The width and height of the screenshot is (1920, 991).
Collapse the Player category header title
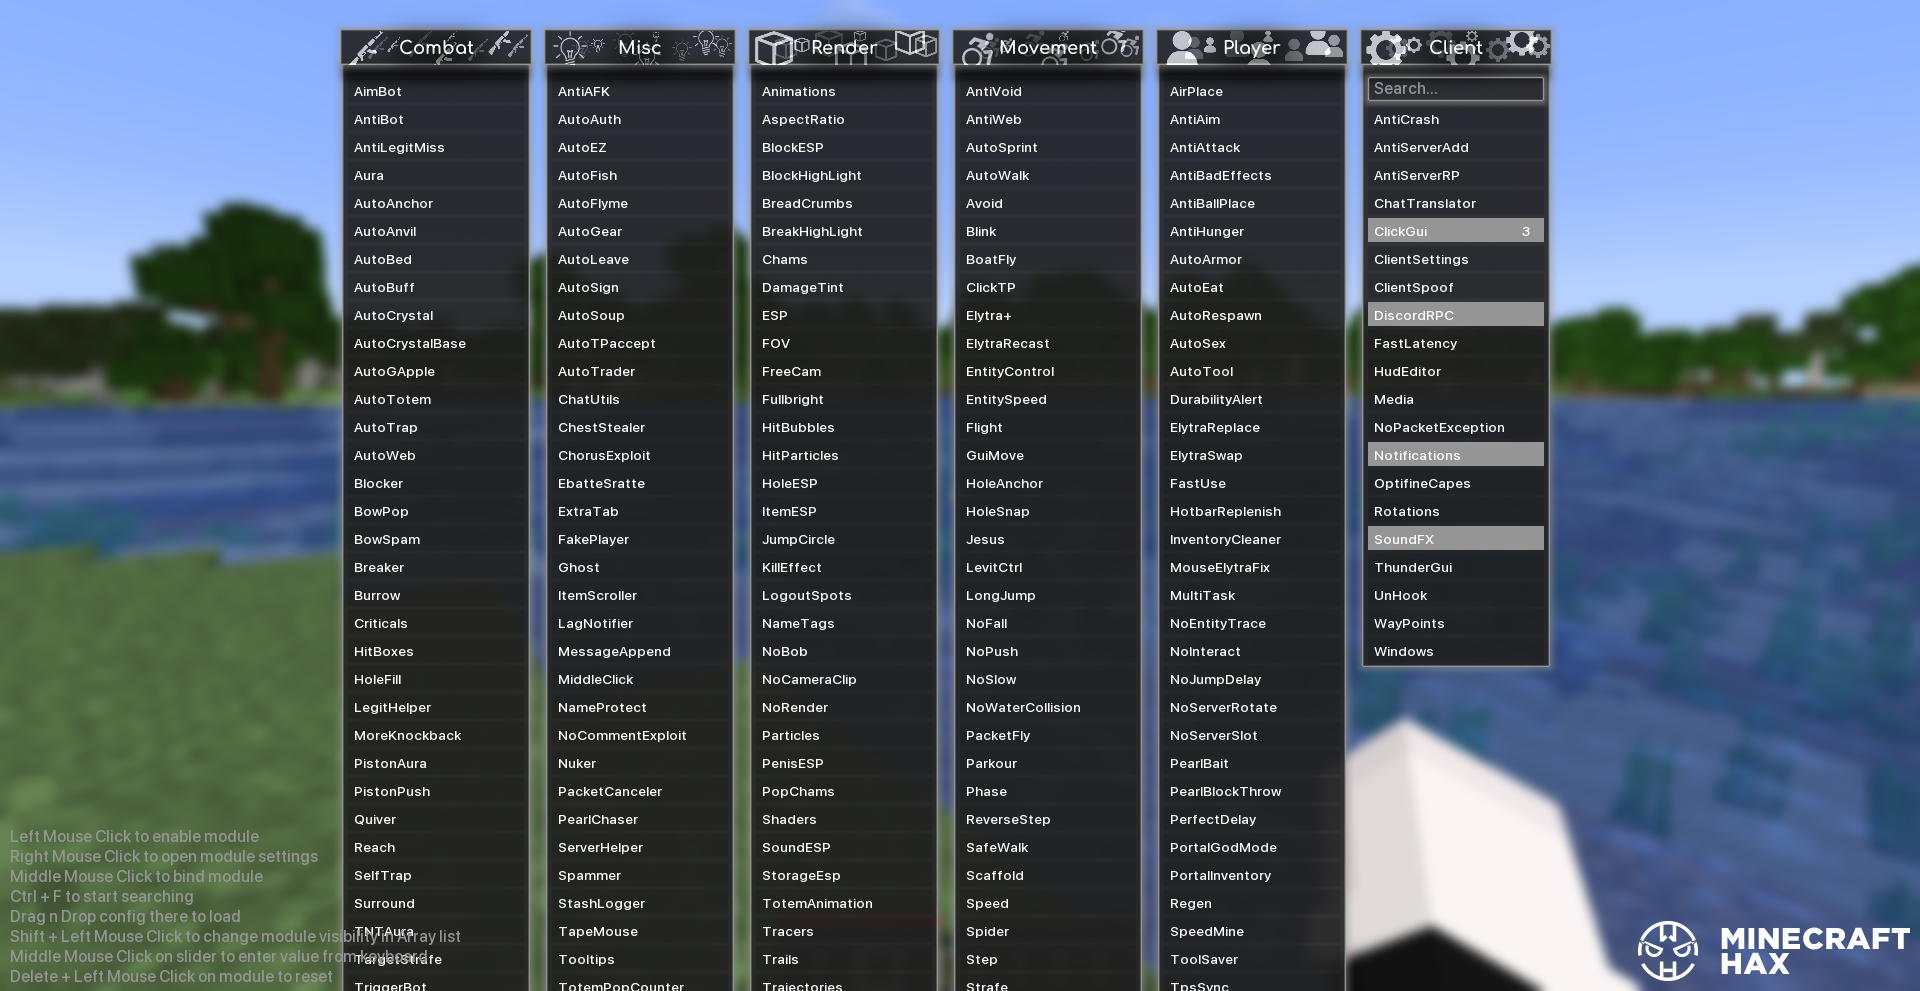point(1251,47)
